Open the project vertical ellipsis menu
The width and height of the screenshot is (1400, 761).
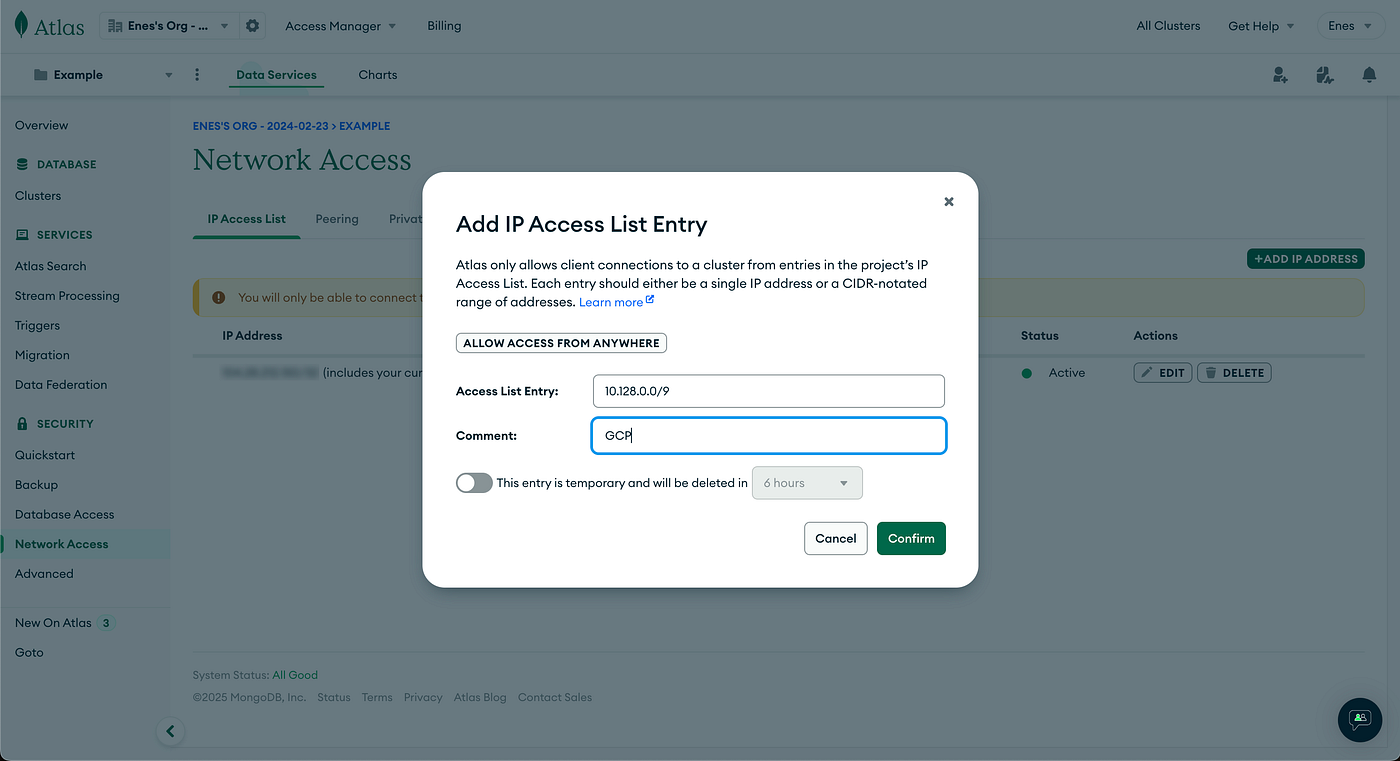197,75
